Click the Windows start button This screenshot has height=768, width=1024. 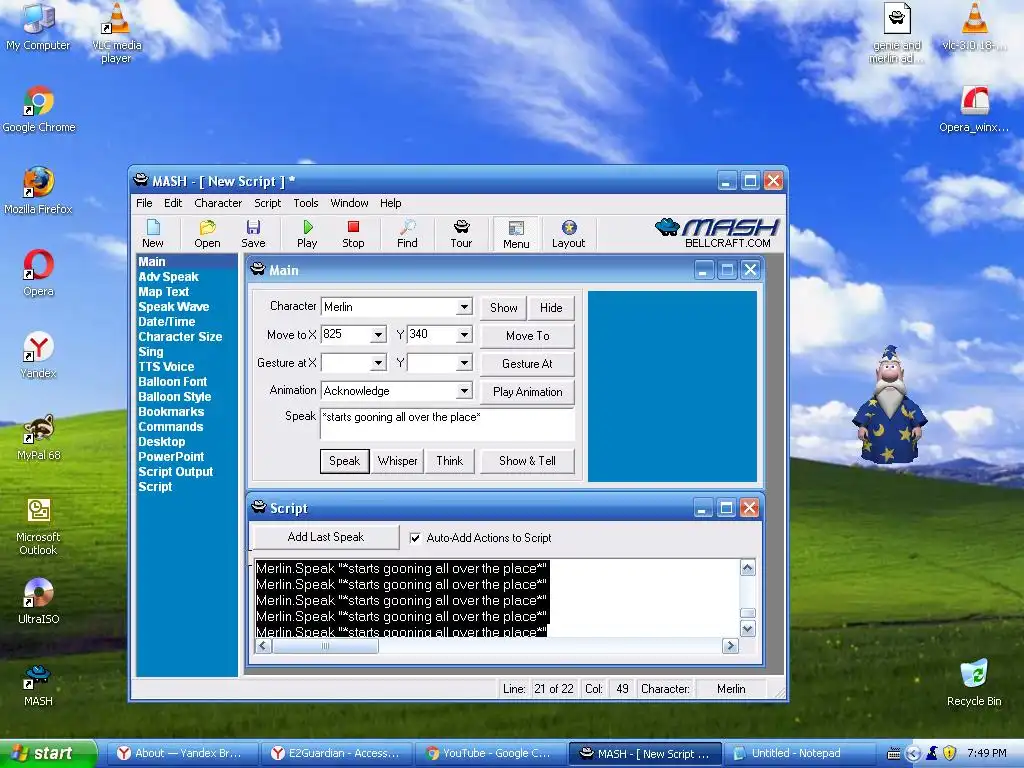pyautogui.click(x=48, y=753)
